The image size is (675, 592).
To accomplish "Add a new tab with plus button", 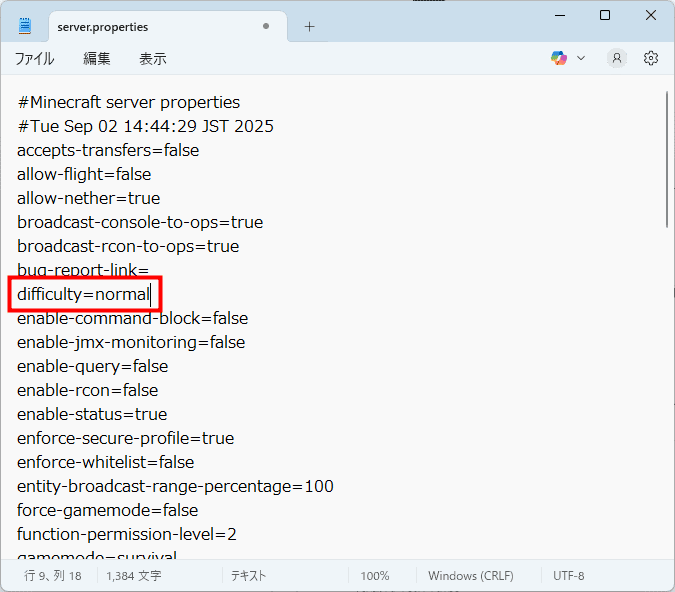I will pyautogui.click(x=309, y=27).
